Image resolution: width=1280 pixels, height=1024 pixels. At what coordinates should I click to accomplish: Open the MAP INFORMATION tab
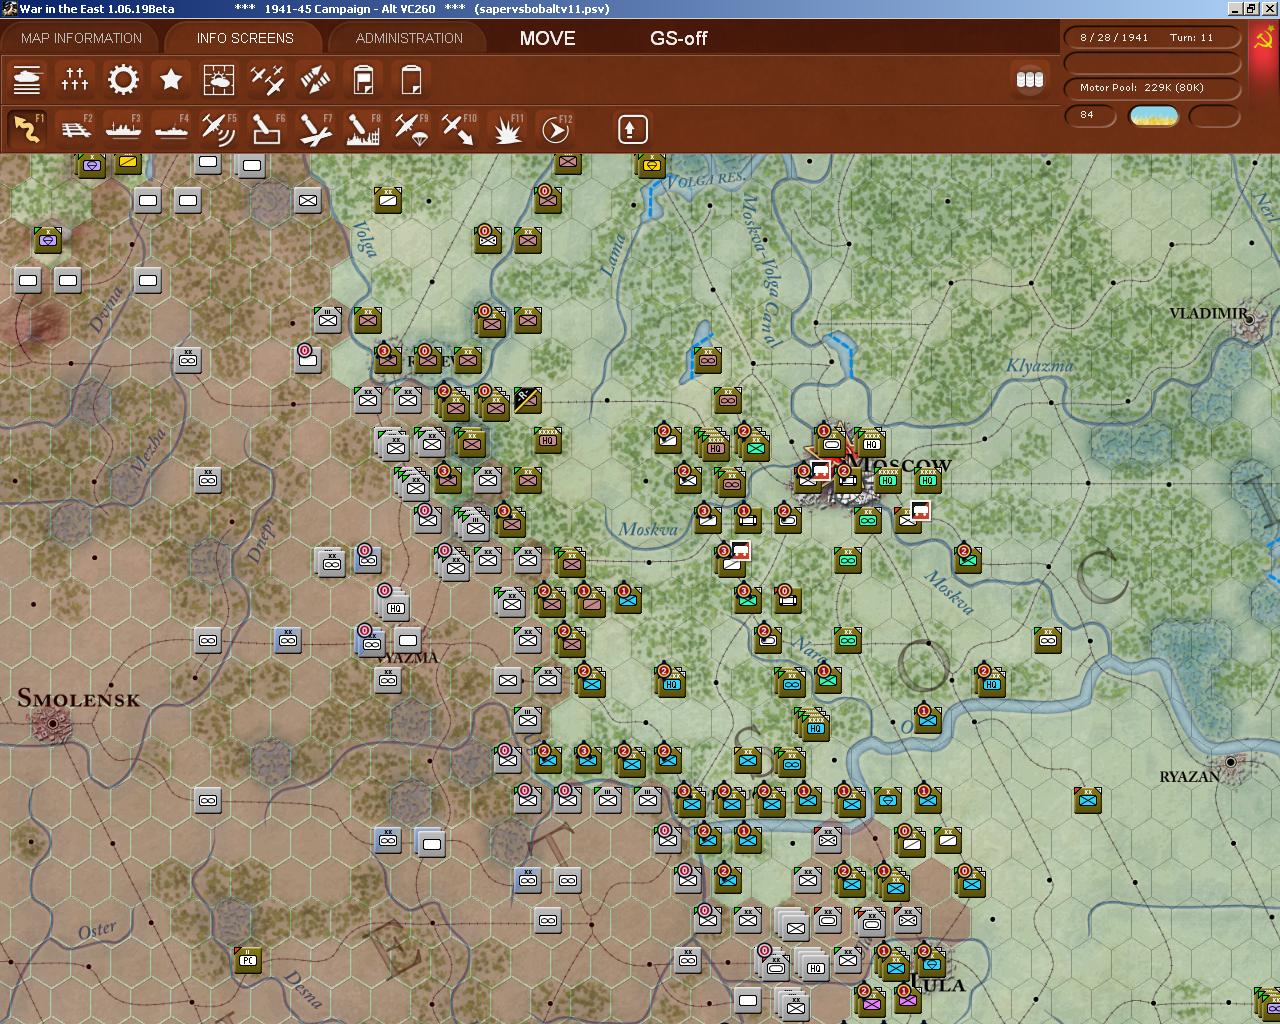tap(81, 38)
